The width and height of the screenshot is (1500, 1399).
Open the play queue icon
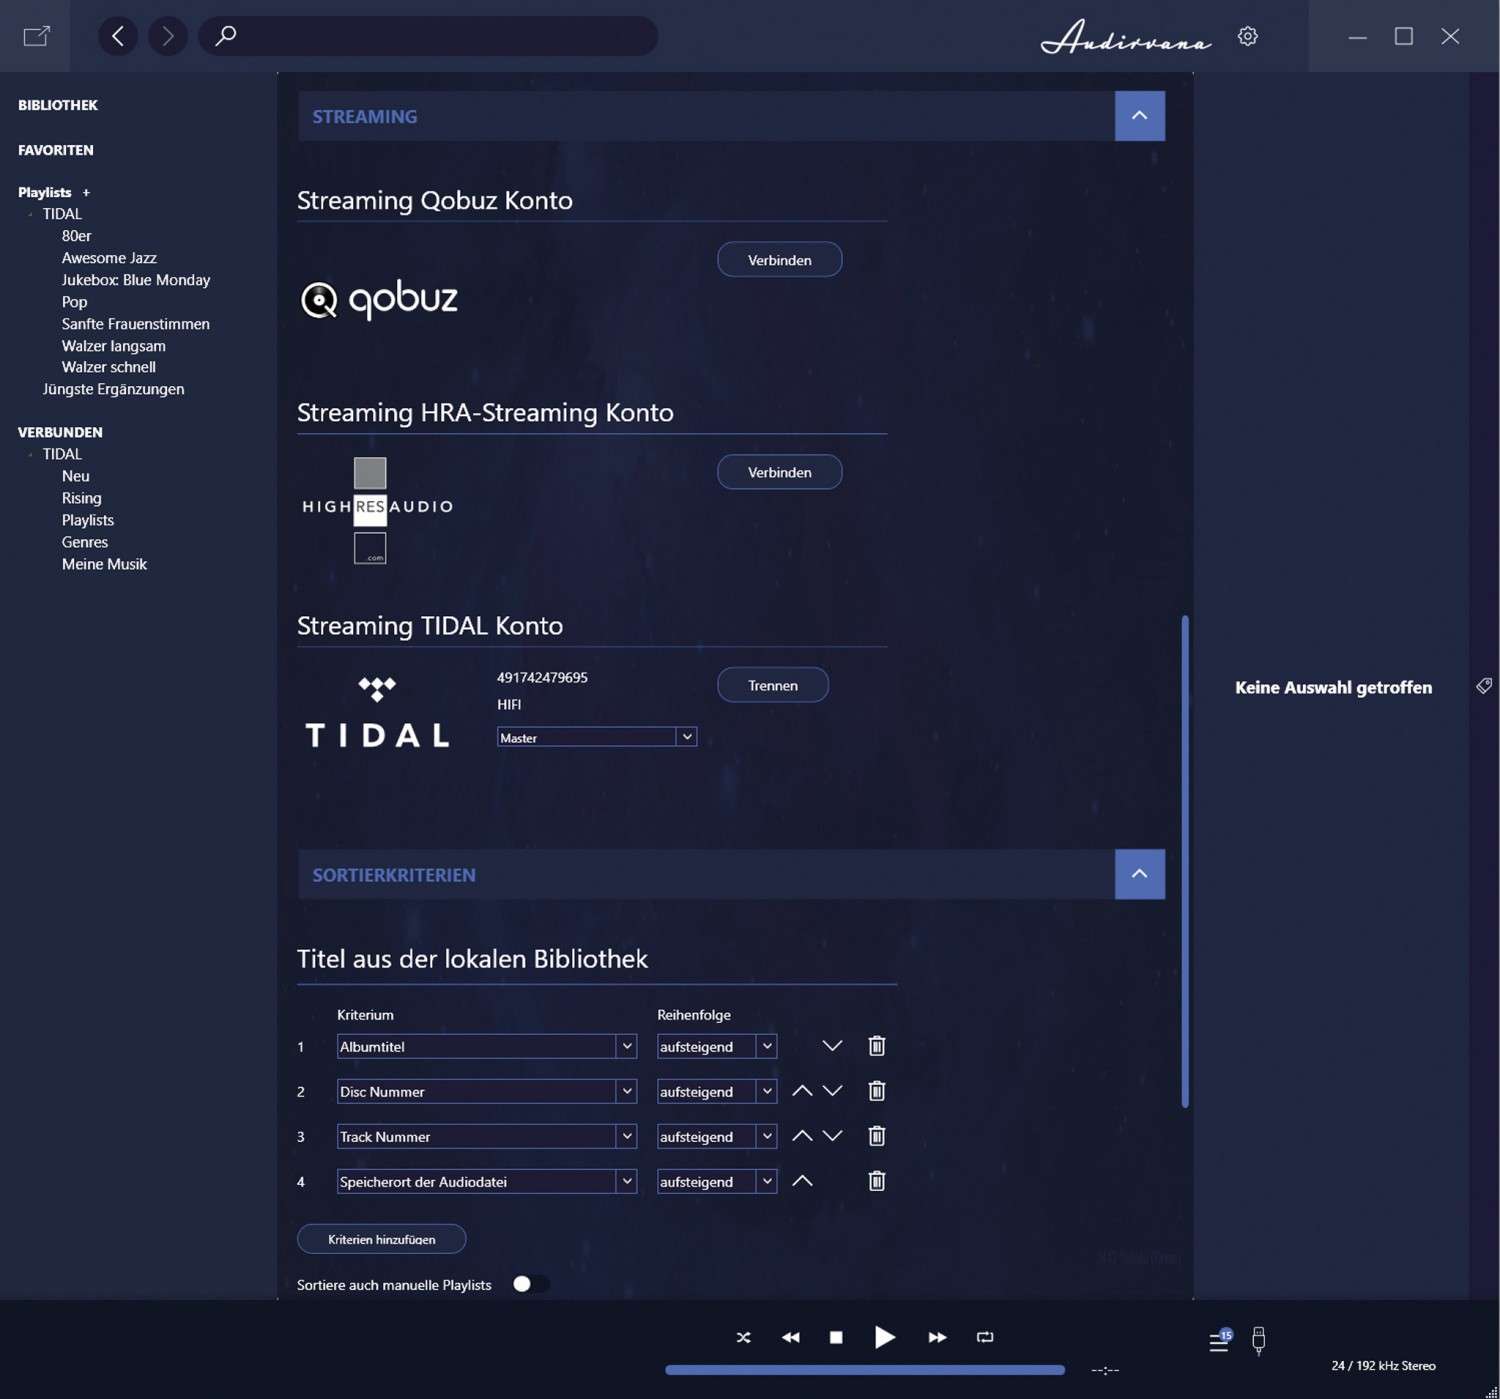(1220, 1341)
